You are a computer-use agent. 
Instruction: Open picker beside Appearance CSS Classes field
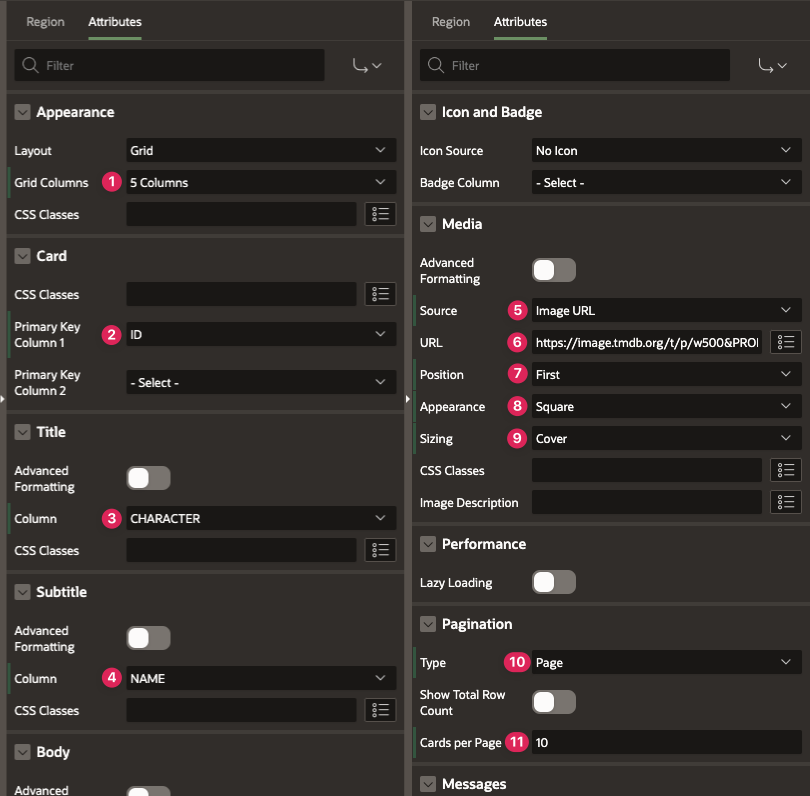(380, 214)
